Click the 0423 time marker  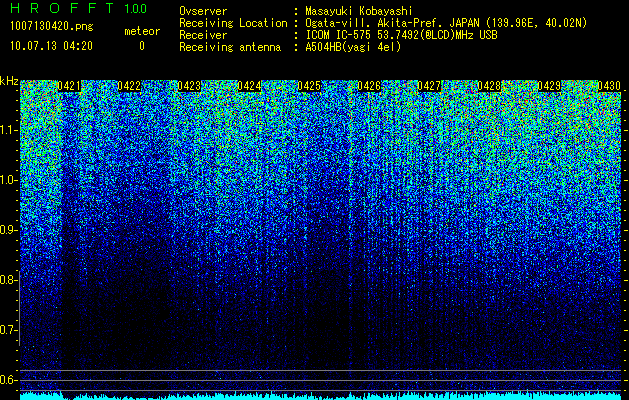coord(189,86)
